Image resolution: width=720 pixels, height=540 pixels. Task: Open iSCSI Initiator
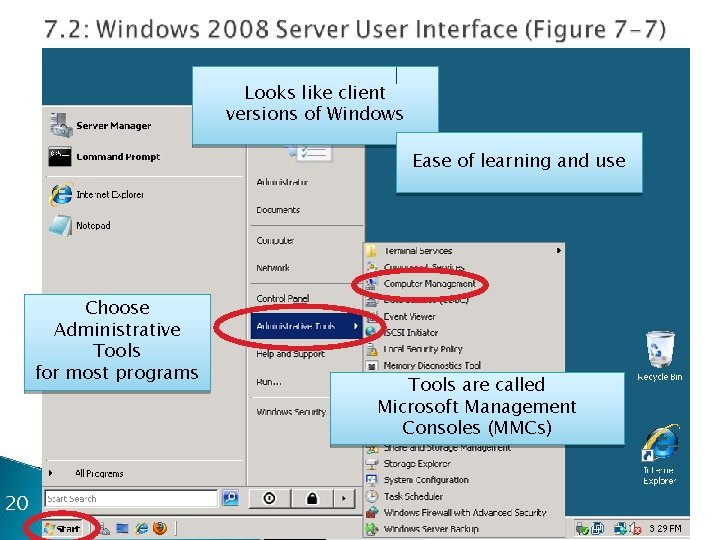[411, 332]
